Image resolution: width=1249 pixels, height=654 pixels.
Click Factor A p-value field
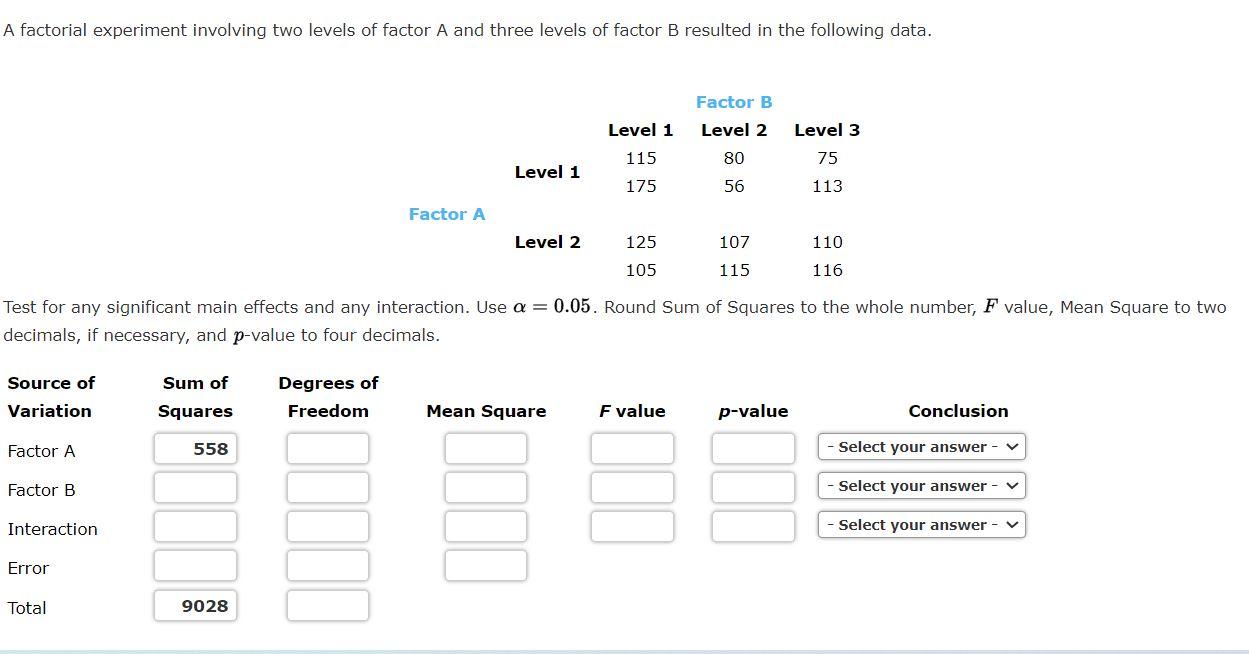[753, 448]
